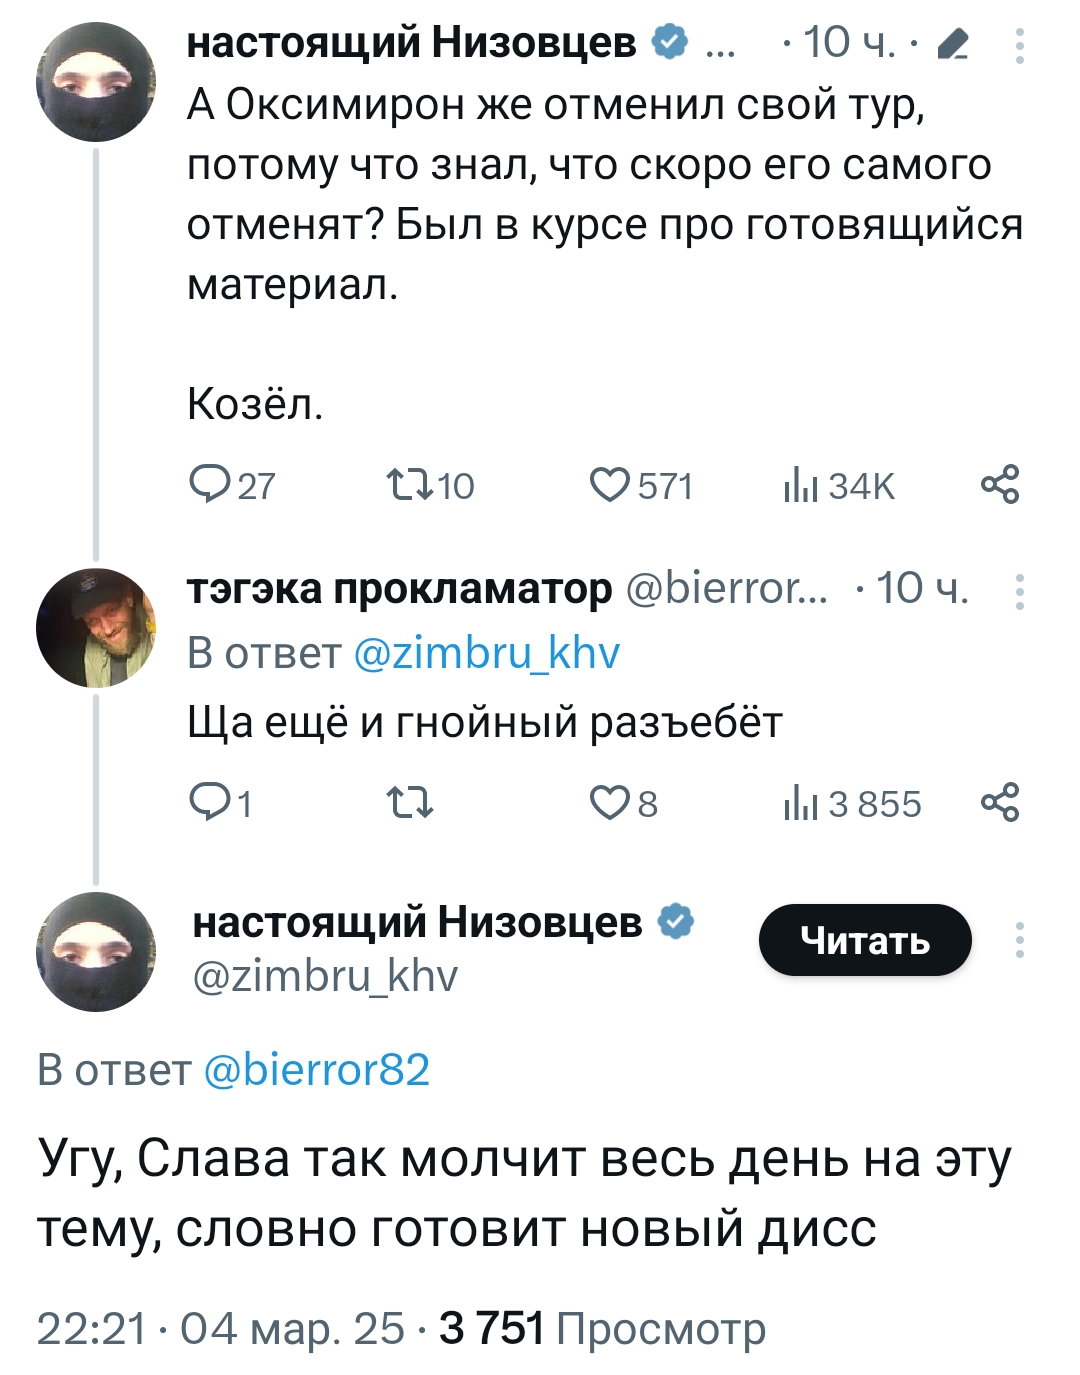View analytics of the 34K views tweet
This screenshot has width=1080, height=1375.
[801, 486]
